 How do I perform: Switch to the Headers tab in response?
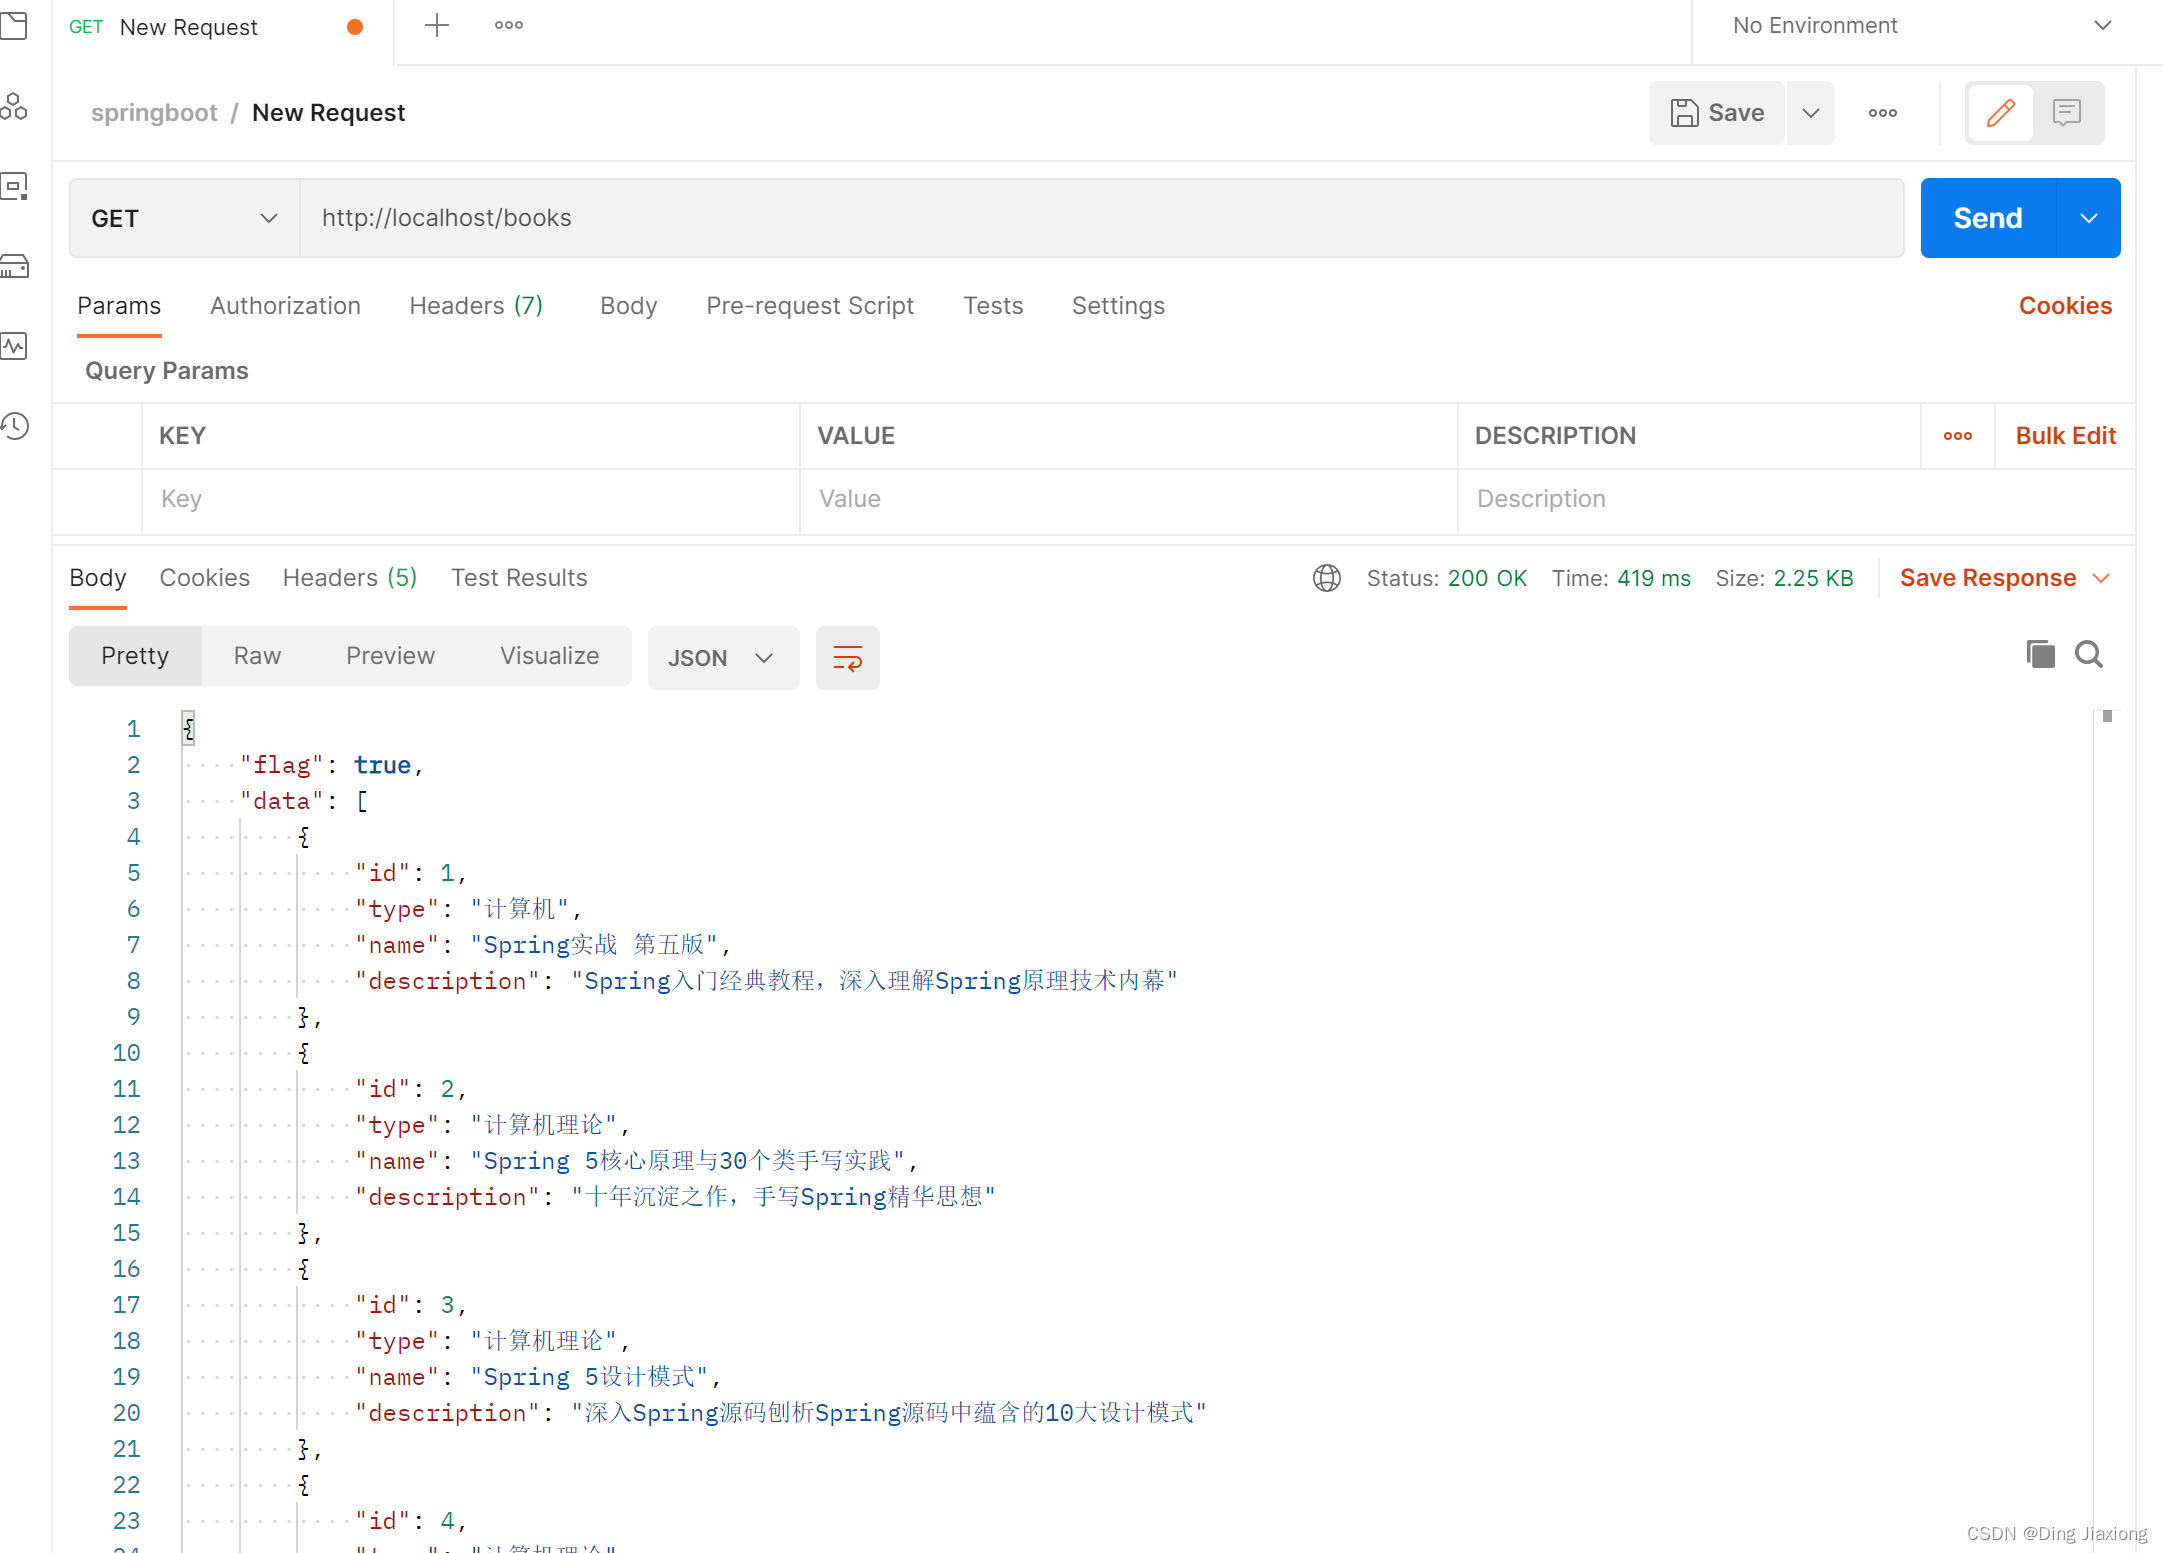[348, 576]
